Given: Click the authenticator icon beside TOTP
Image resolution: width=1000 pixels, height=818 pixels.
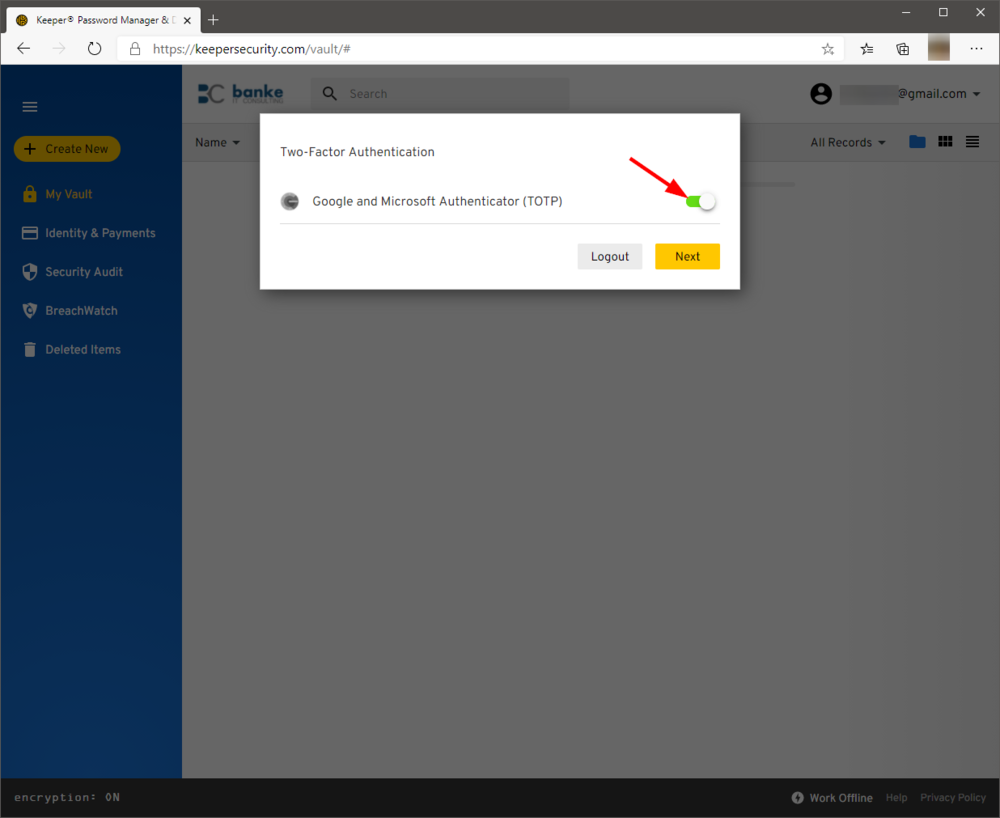Looking at the screenshot, I should (290, 201).
